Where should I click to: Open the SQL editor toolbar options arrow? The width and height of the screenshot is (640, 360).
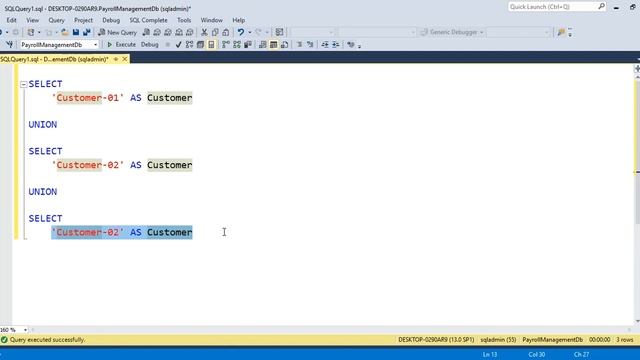pyautogui.click(x=359, y=46)
